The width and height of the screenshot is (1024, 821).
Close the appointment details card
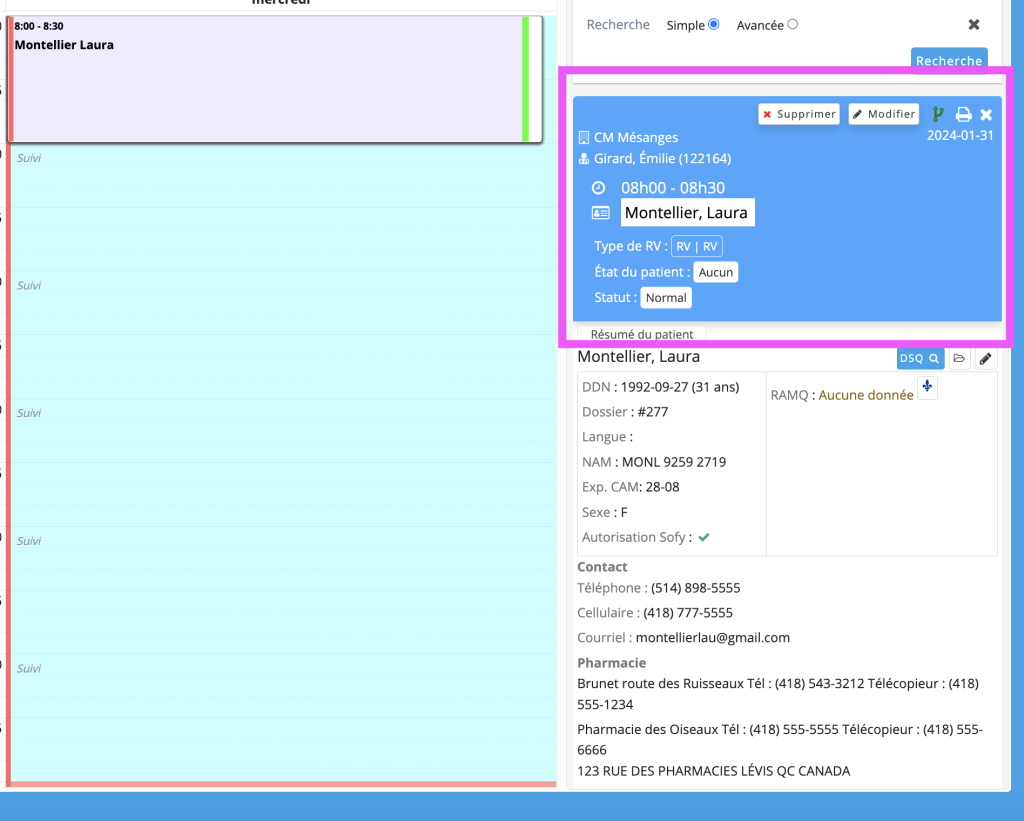(x=986, y=114)
